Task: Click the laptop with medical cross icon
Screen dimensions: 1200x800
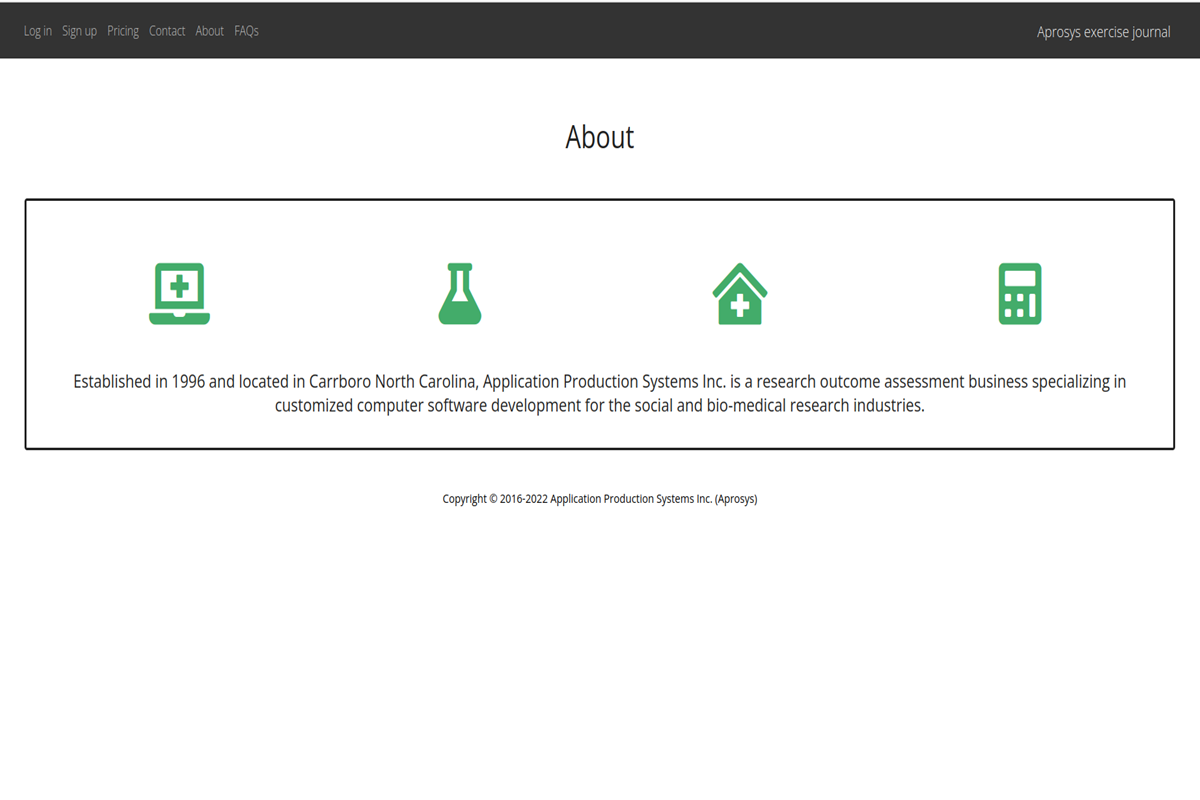Action: coord(180,294)
